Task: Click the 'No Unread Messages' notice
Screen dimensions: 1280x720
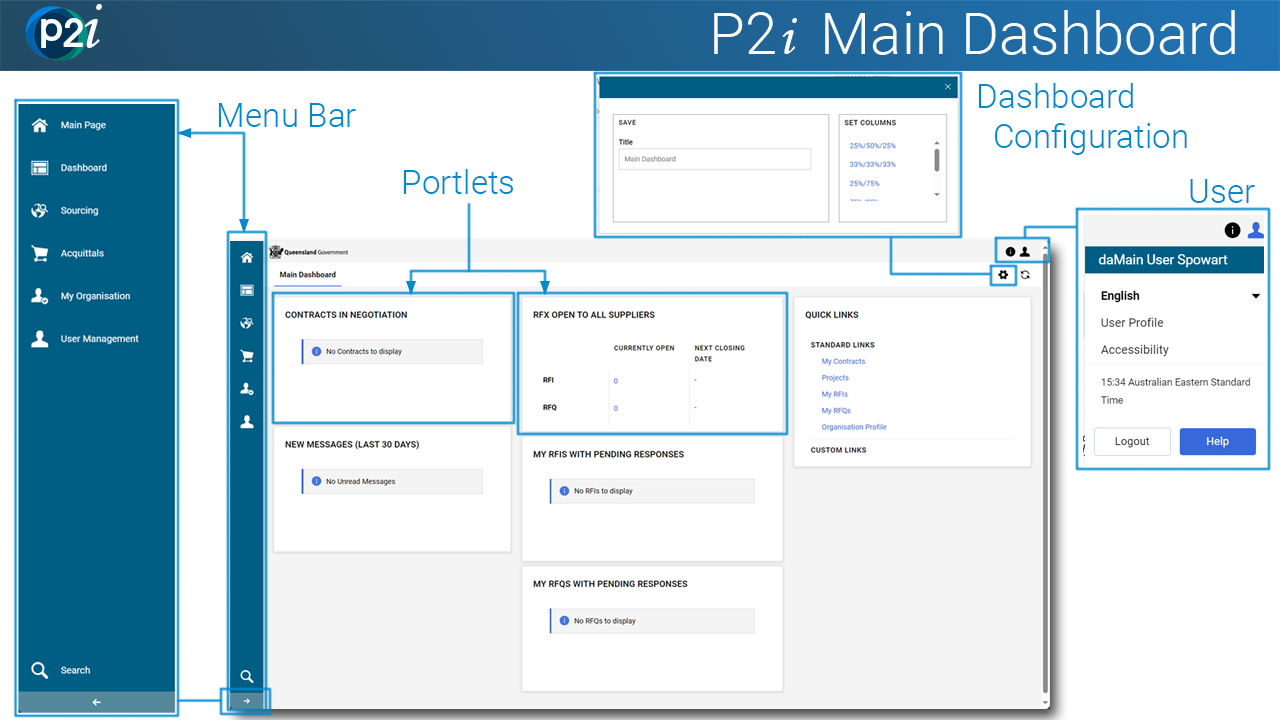Action: pos(392,482)
